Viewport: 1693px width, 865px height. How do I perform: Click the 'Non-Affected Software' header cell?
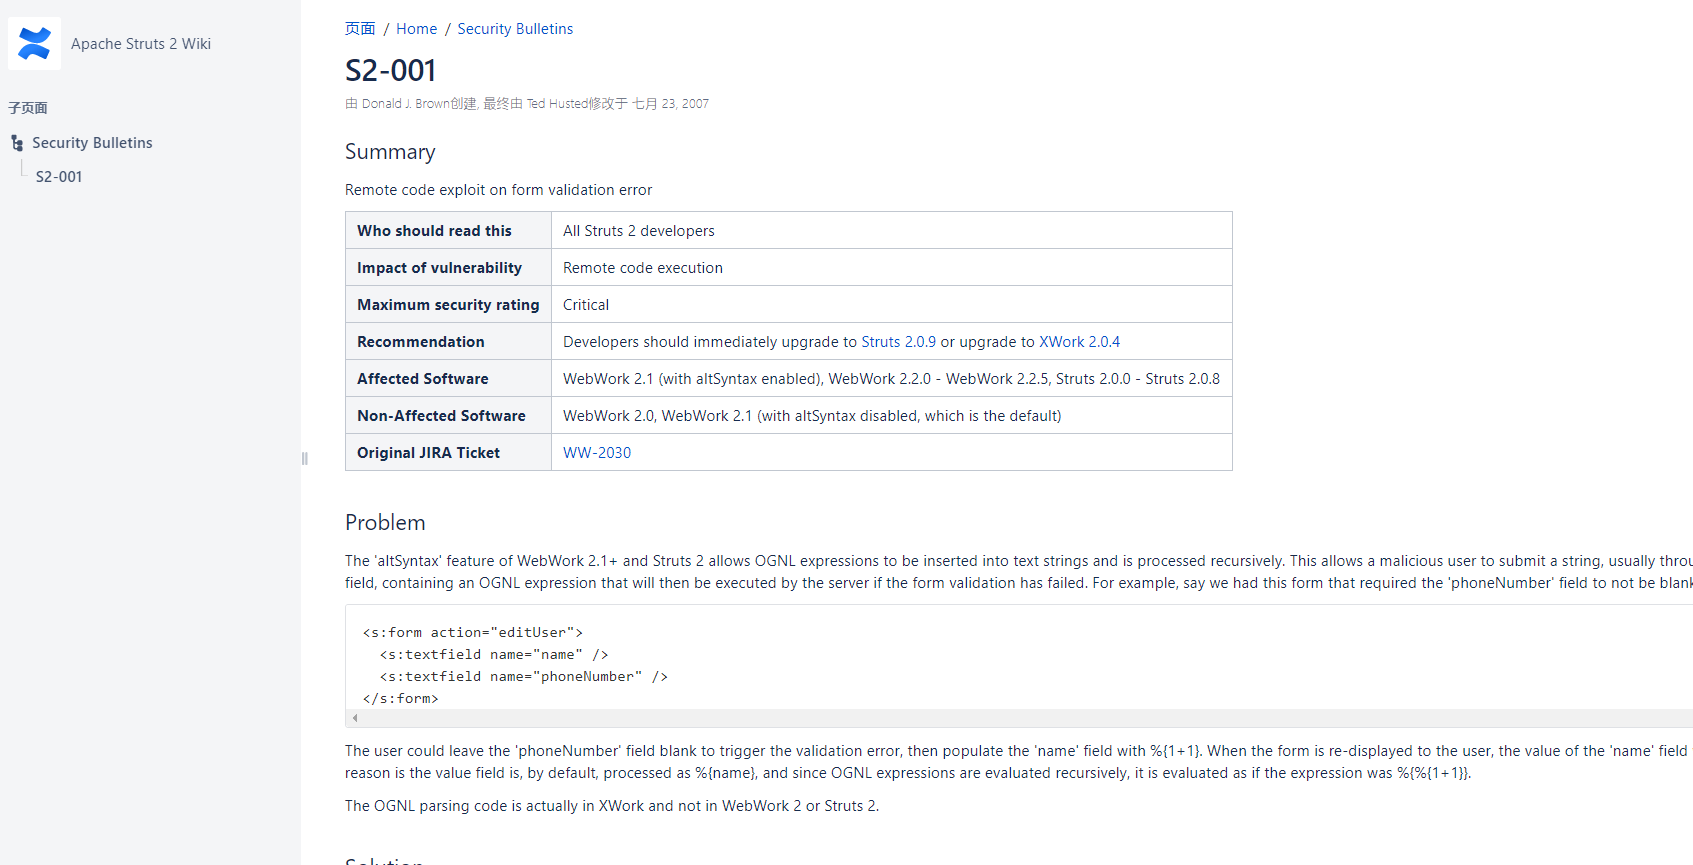tap(449, 415)
